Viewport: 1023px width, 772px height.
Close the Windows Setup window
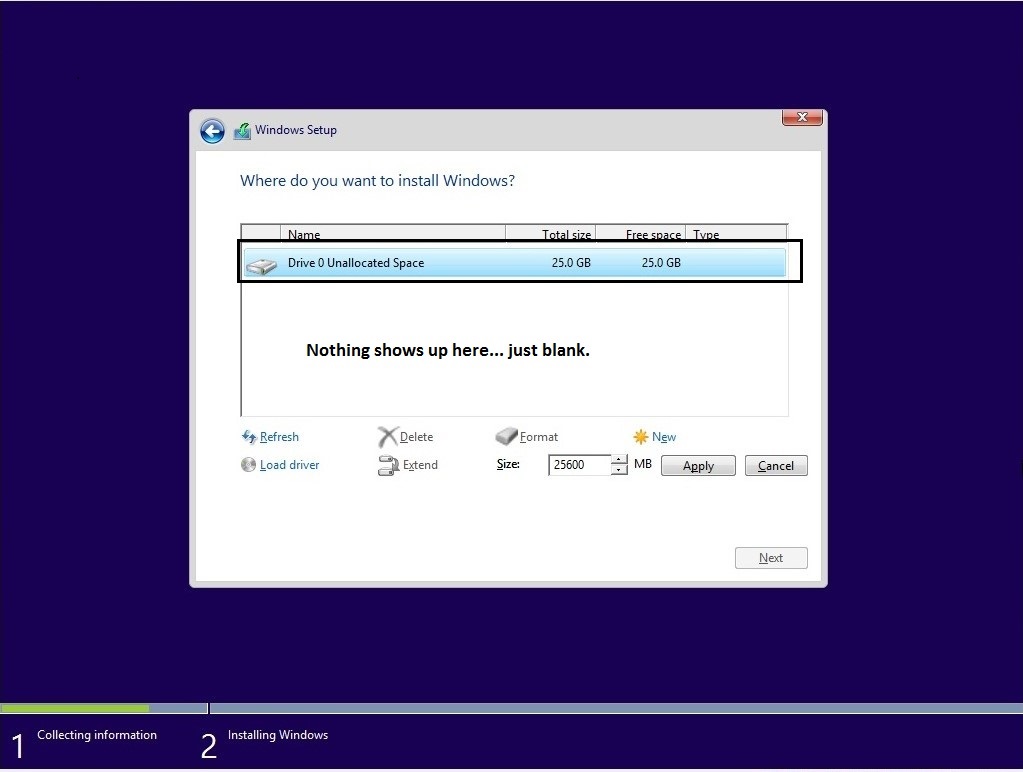coord(802,117)
